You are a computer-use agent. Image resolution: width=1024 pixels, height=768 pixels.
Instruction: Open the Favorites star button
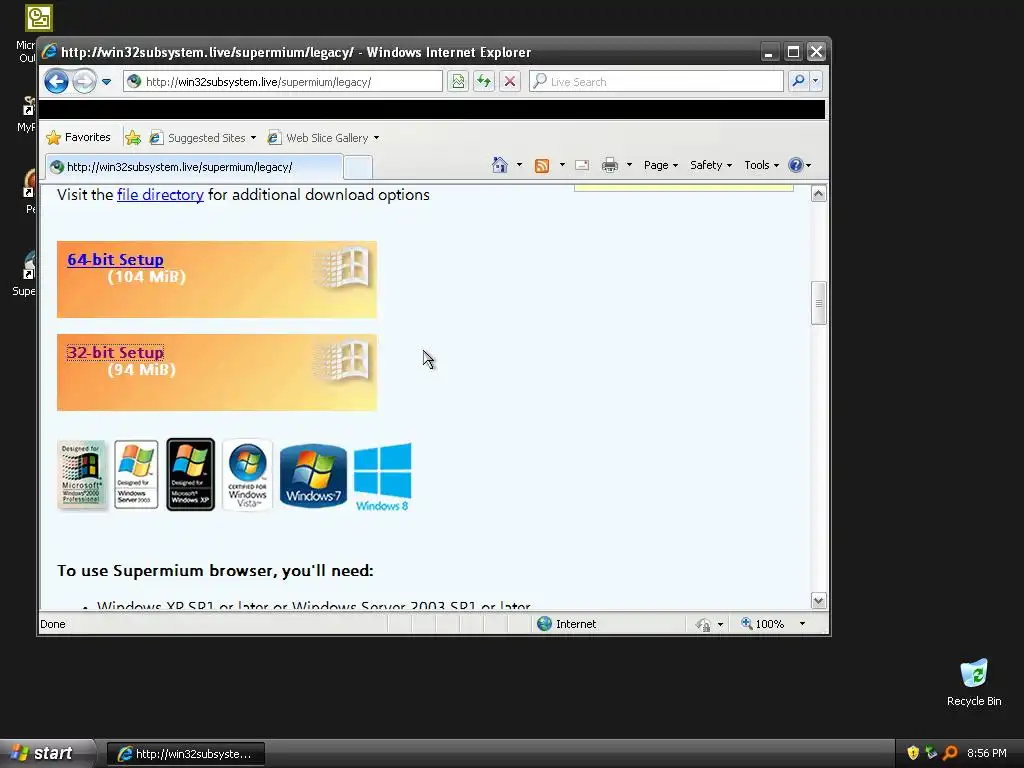click(x=78, y=137)
